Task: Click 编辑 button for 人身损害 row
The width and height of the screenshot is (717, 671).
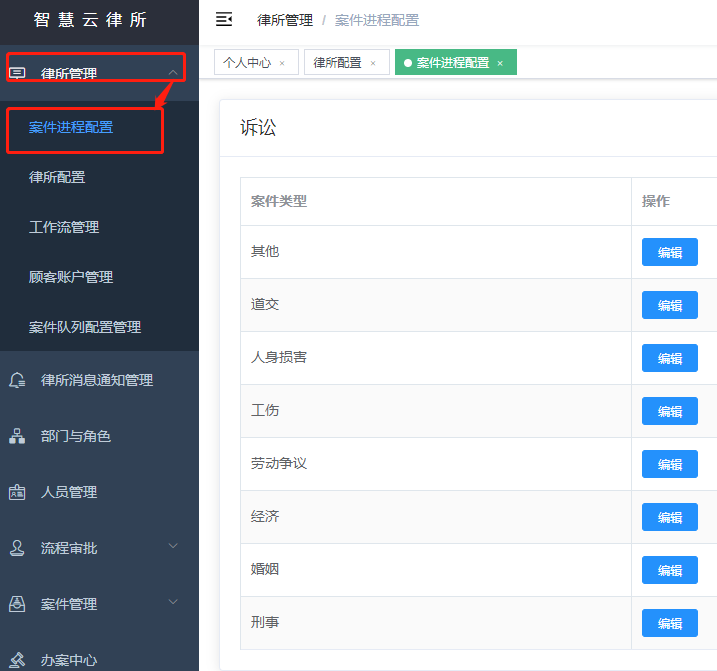Action: 669,358
